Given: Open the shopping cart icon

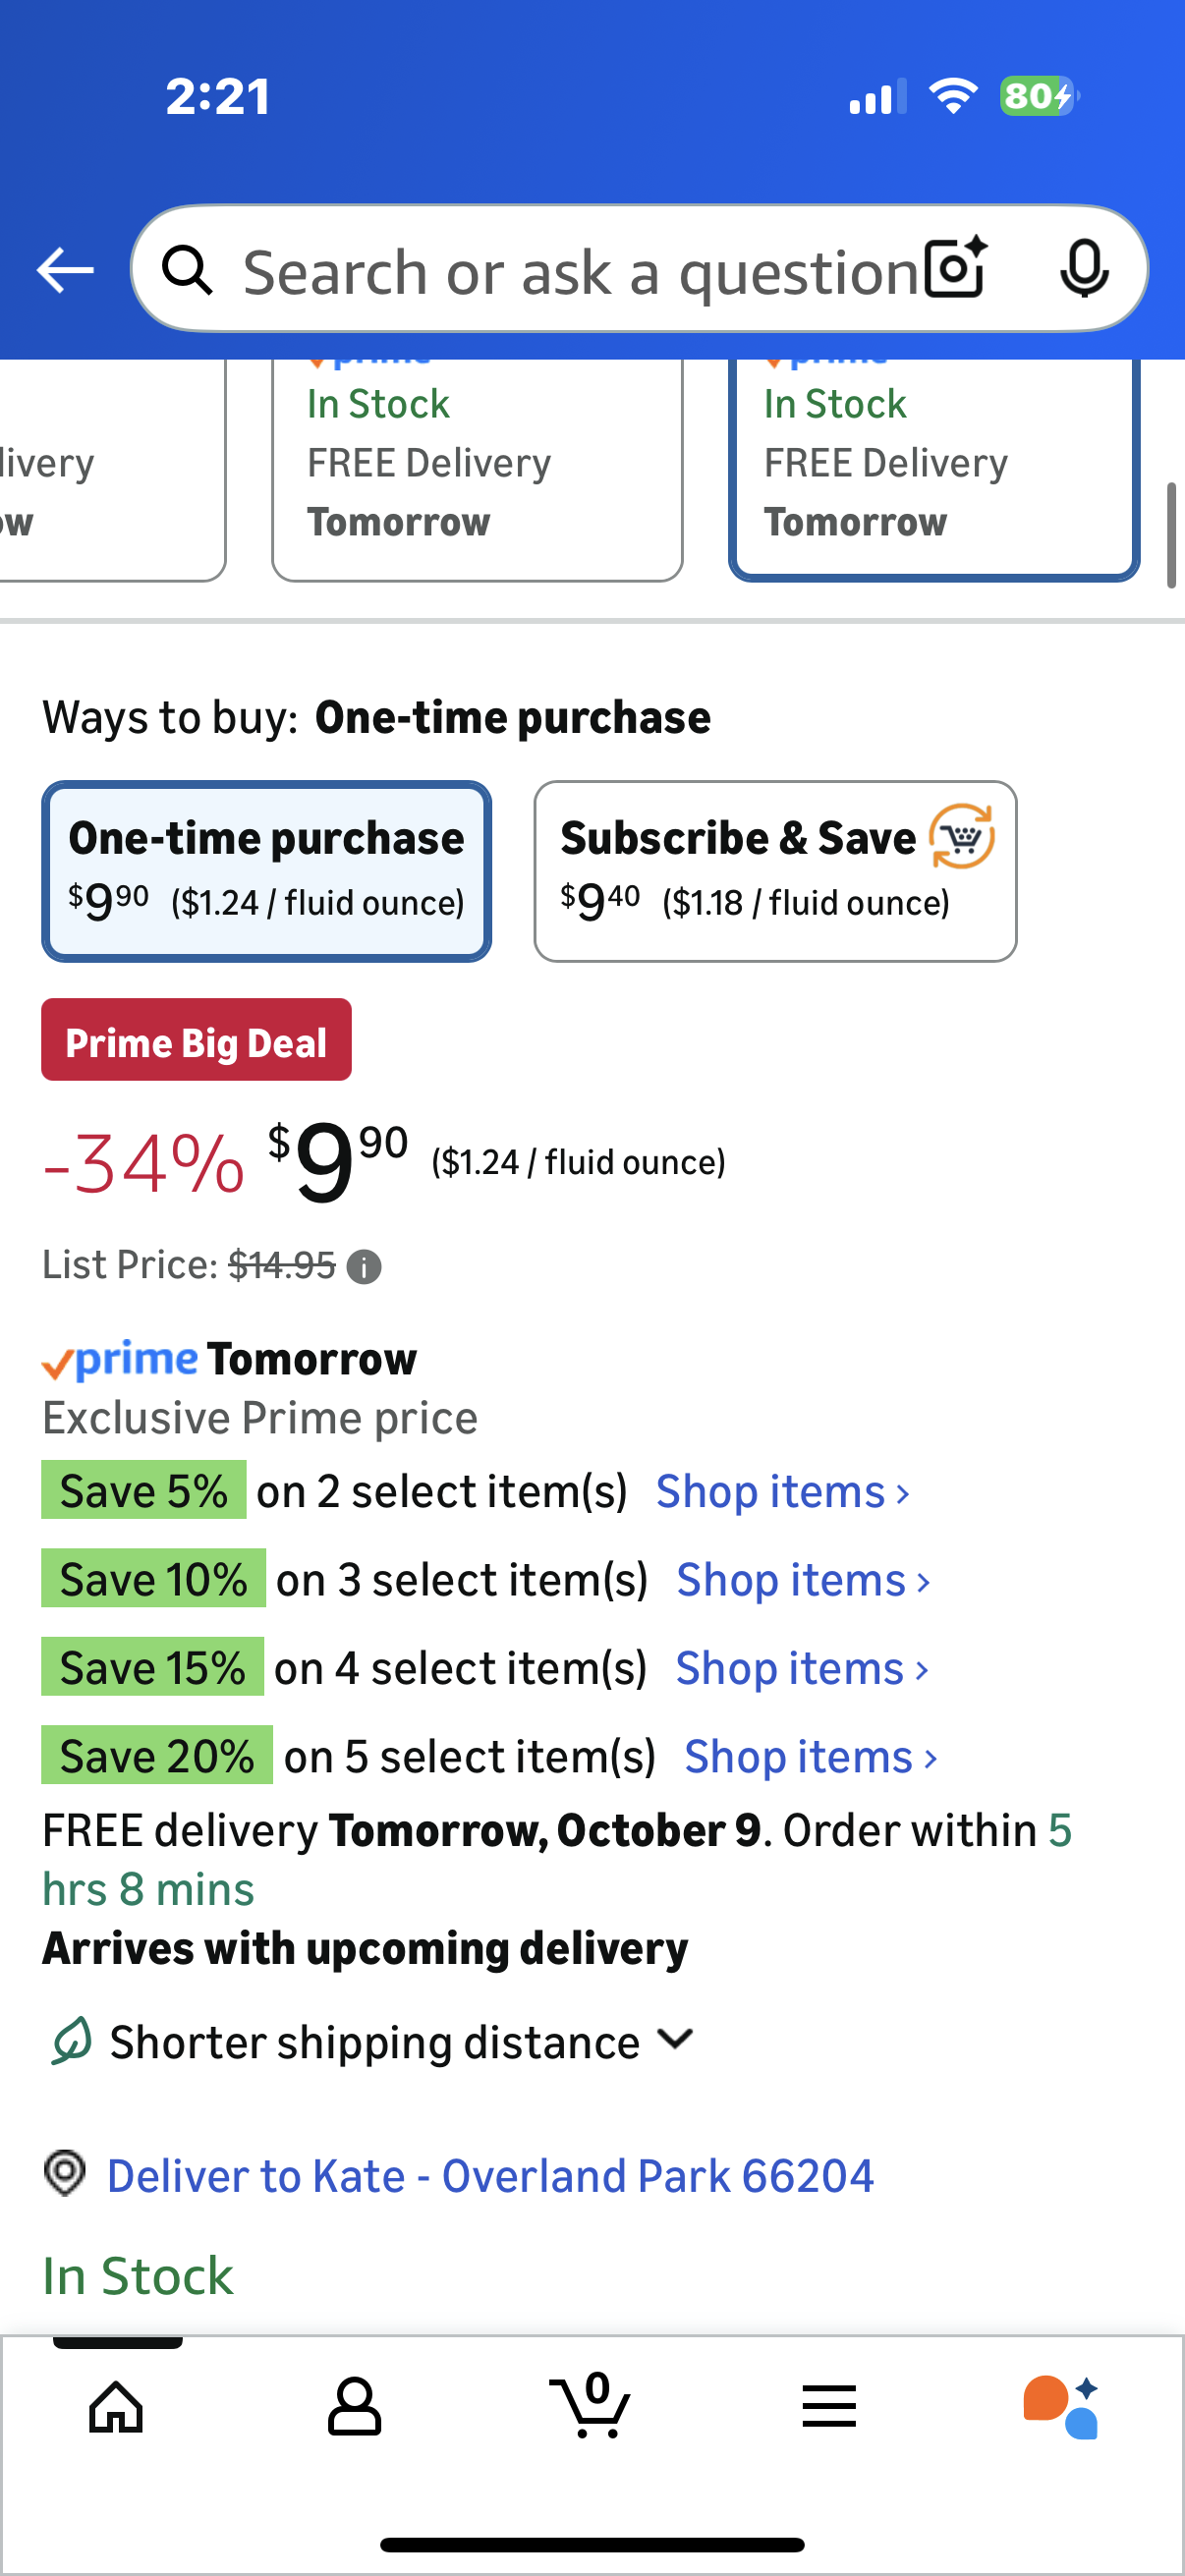Looking at the screenshot, I should [x=591, y=2405].
